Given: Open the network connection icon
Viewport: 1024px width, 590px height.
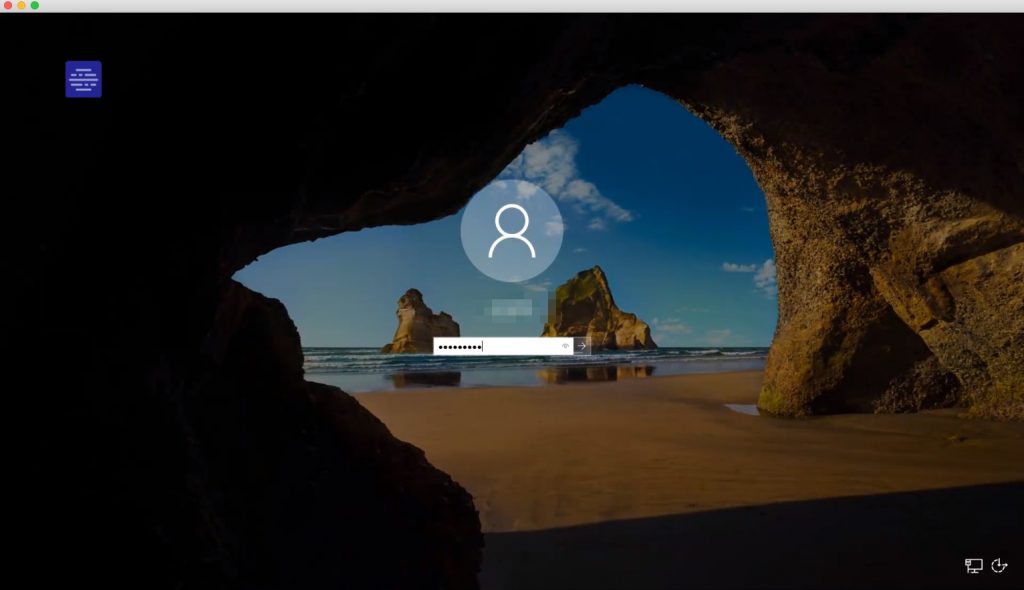Looking at the screenshot, I should (973, 566).
